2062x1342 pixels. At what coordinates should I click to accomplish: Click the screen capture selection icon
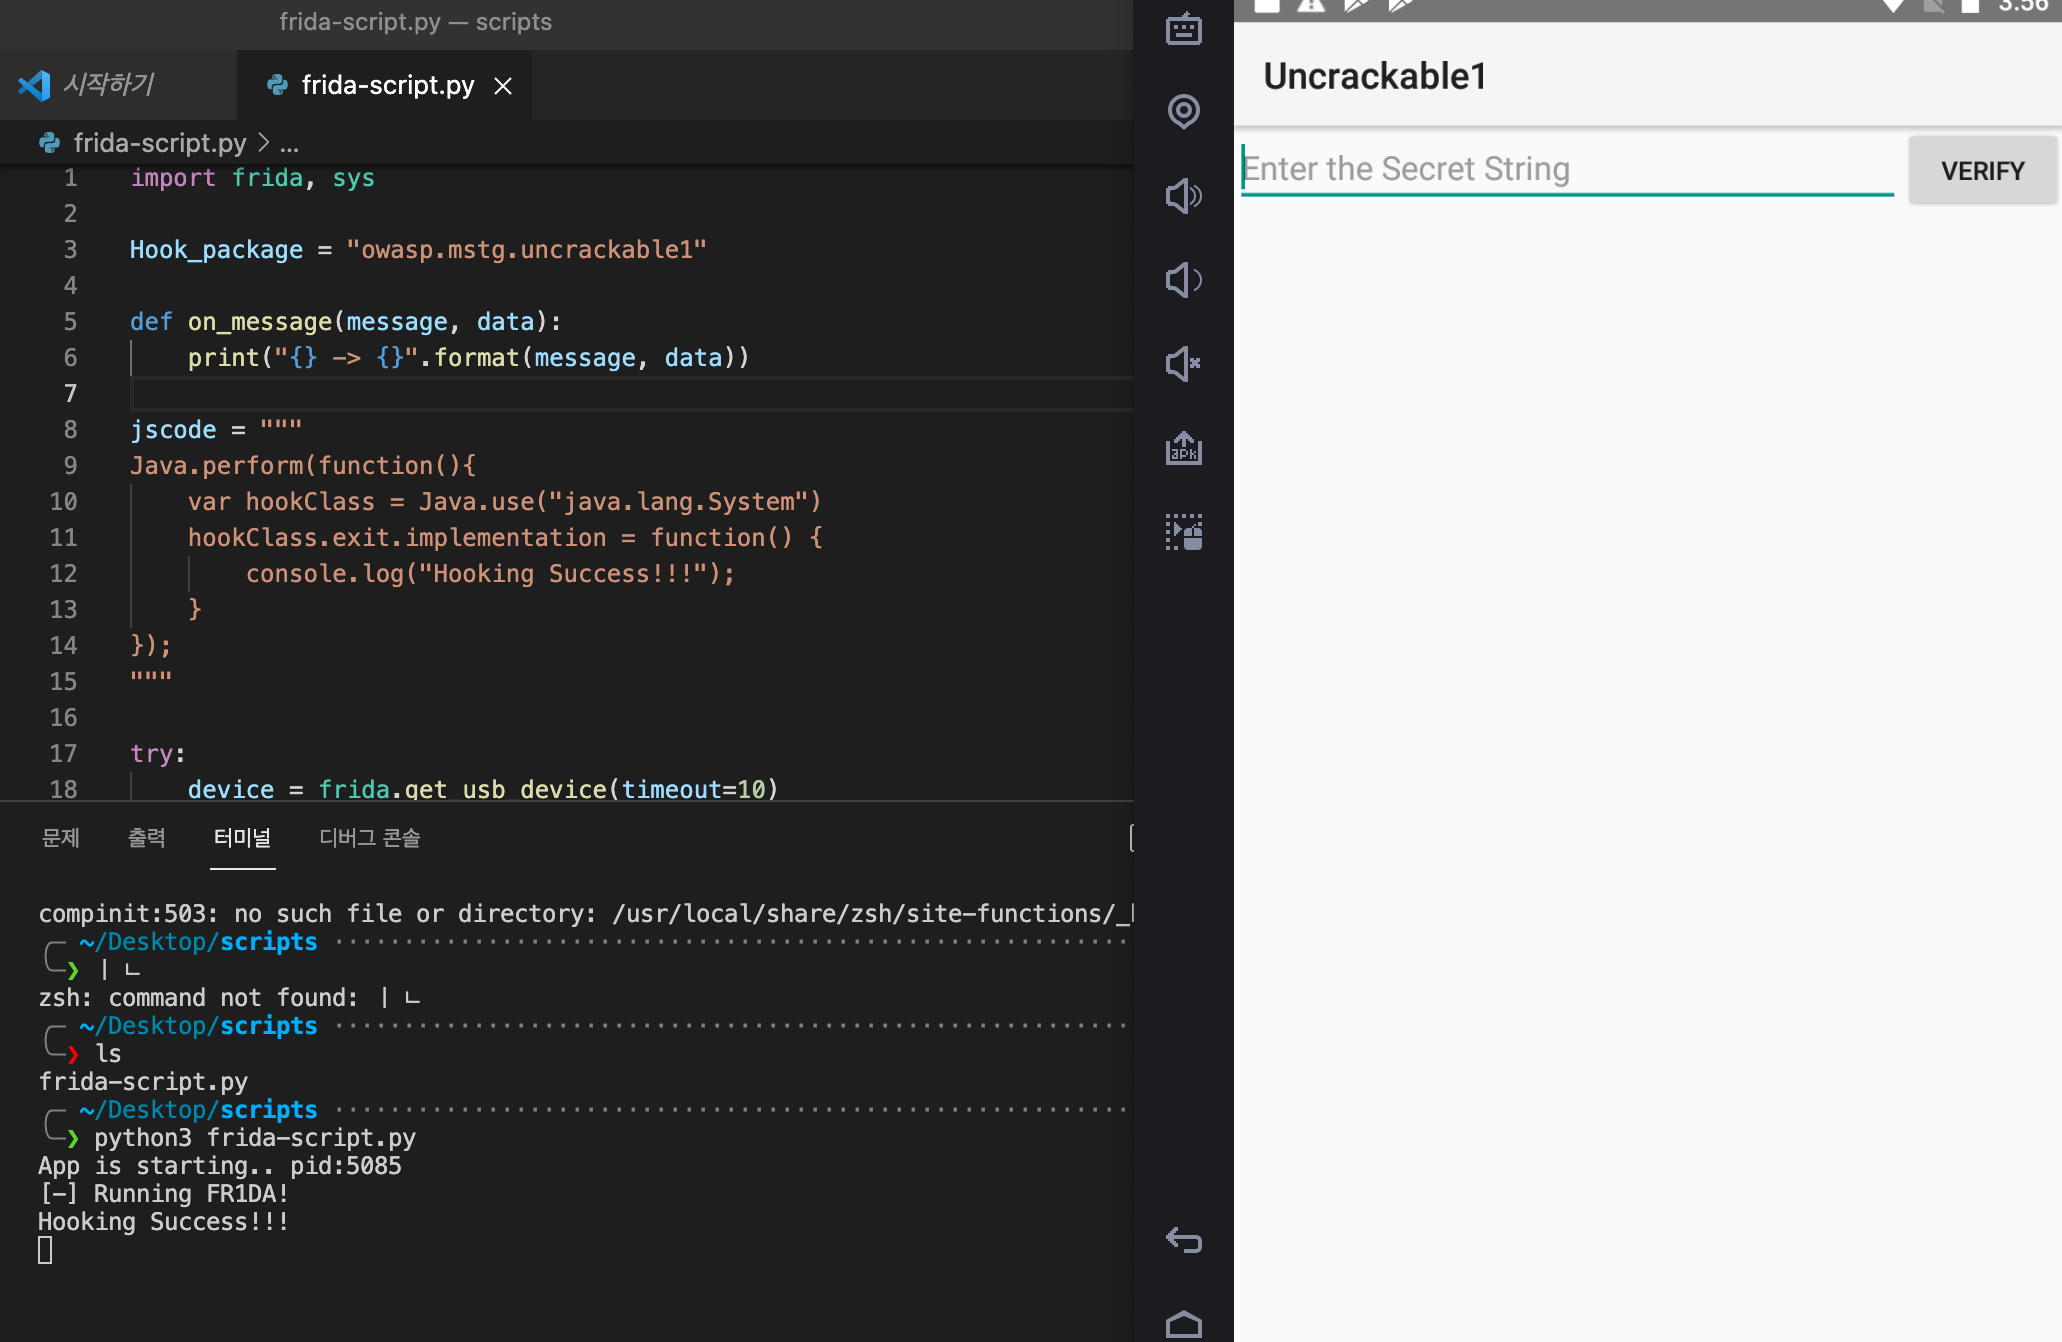[x=1183, y=532]
